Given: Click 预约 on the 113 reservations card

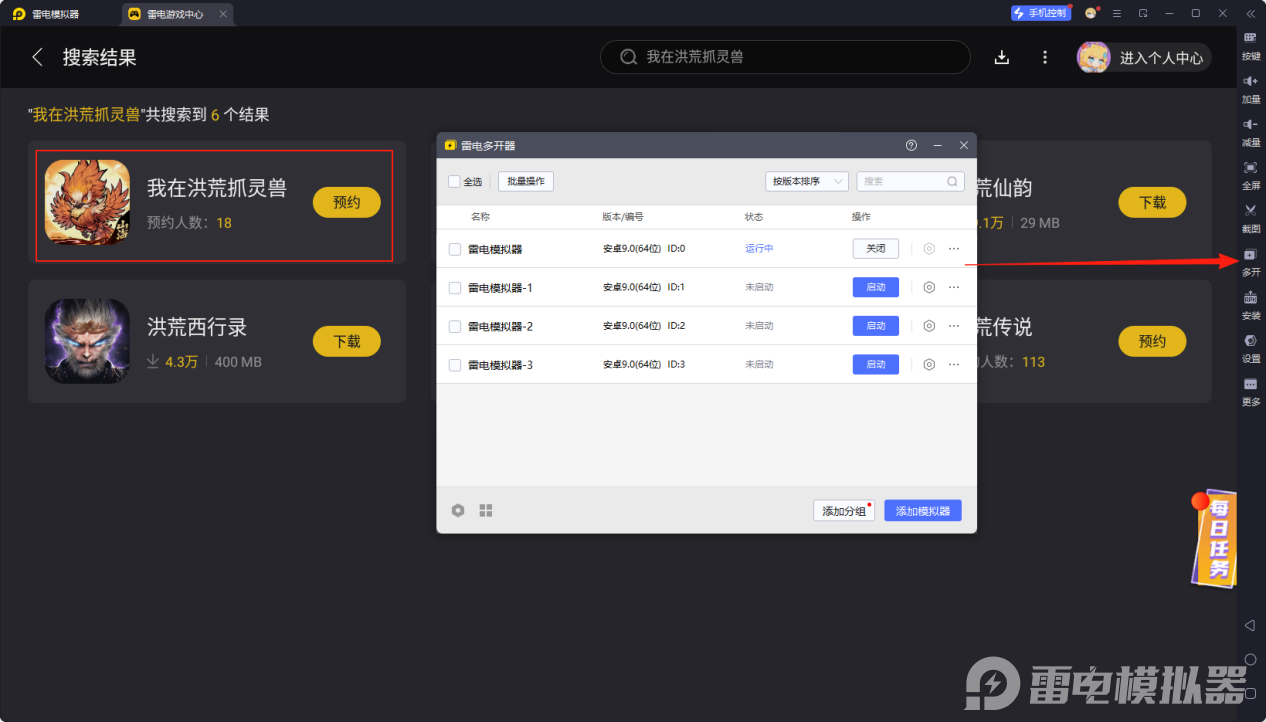Looking at the screenshot, I should (1152, 341).
